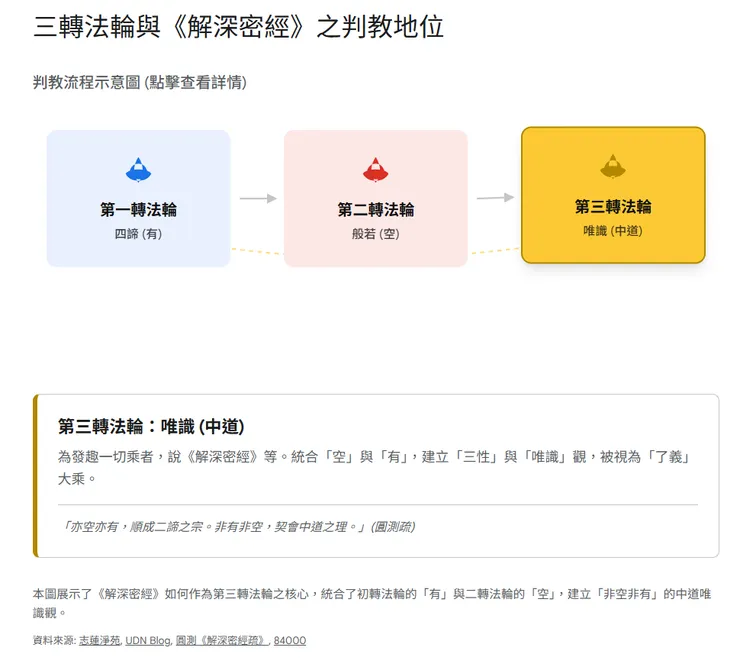Click the blue dharma wheel icon
740x658 pixels.
(138, 170)
